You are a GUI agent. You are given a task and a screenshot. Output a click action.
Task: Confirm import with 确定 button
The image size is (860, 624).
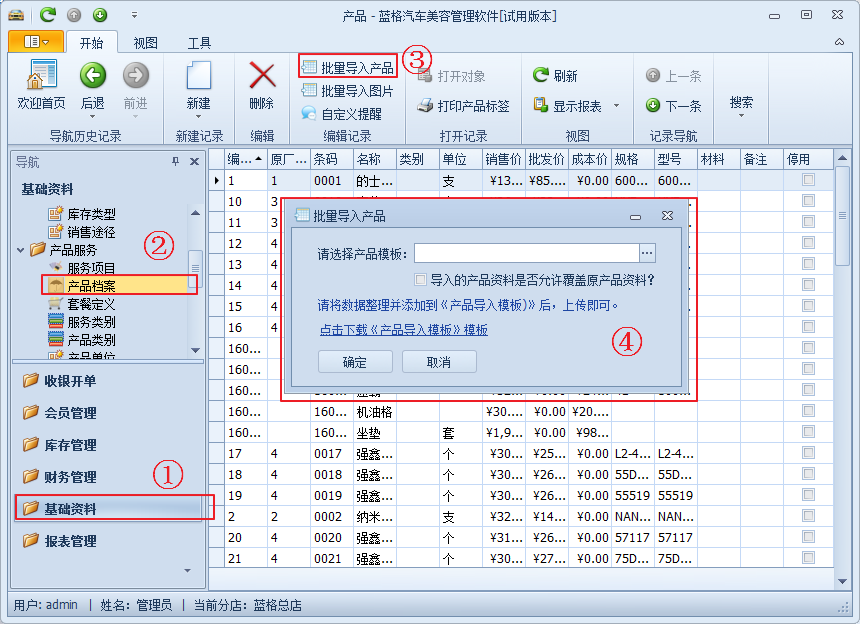pyautogui.click(x=355, y=362)
